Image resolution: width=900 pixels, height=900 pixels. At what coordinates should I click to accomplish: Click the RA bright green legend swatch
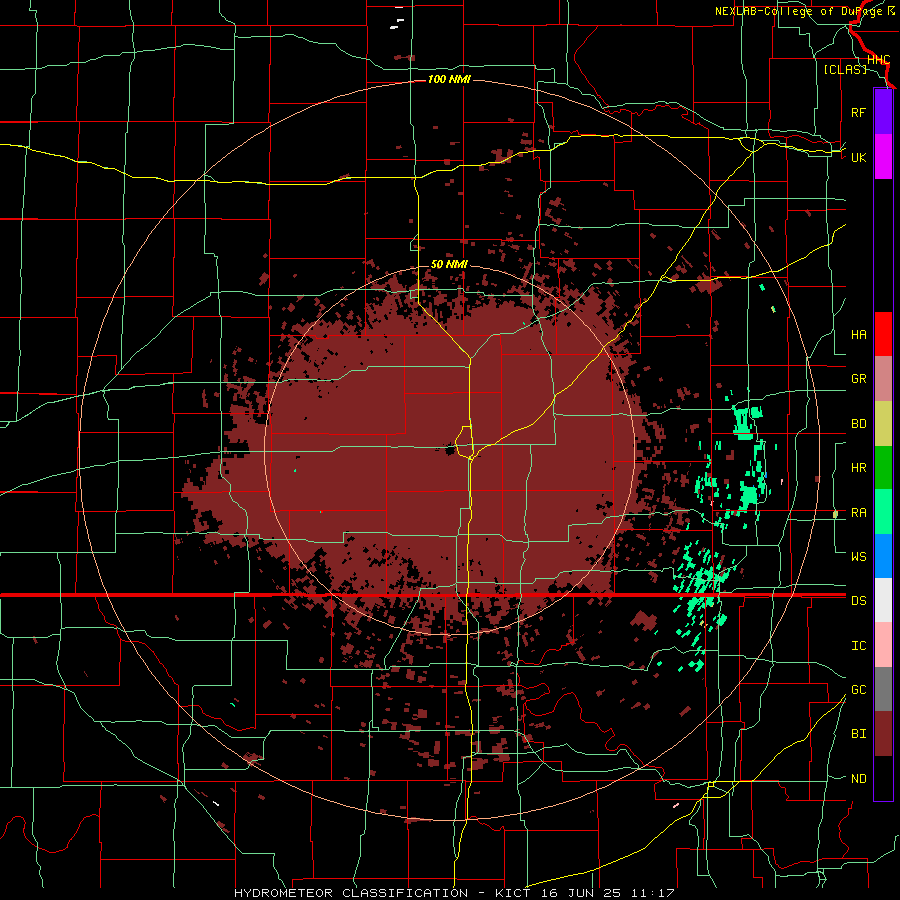(883, 512)
